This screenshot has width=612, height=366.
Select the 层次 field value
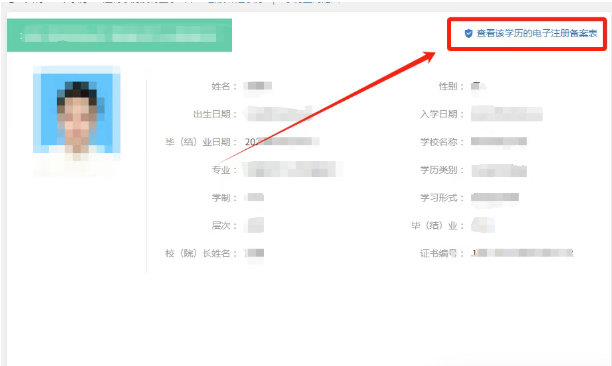(254, 225)
